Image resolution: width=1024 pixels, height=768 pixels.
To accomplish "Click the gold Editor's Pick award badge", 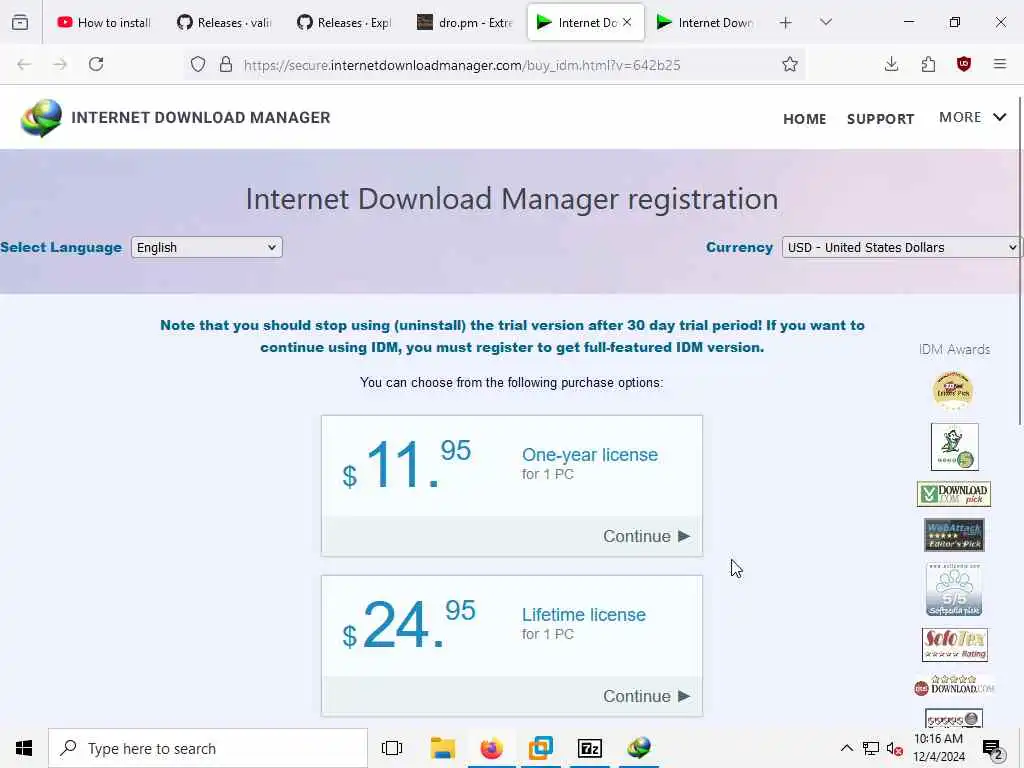I will [953, 391].
